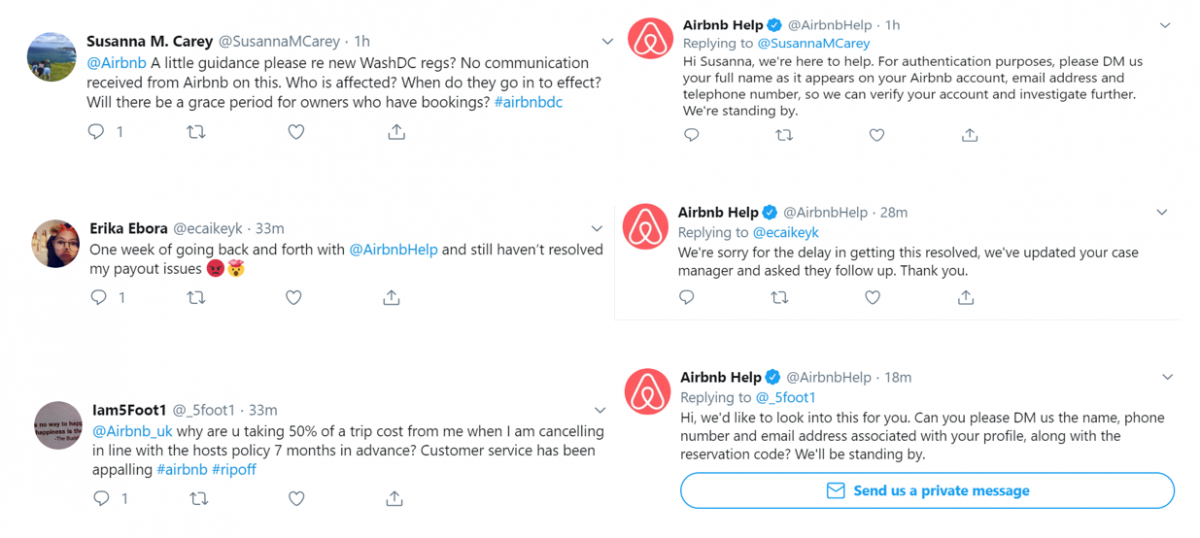Click Send us a private message button
The width and height of the screenshot is (1200, 538).
[927, 491]
